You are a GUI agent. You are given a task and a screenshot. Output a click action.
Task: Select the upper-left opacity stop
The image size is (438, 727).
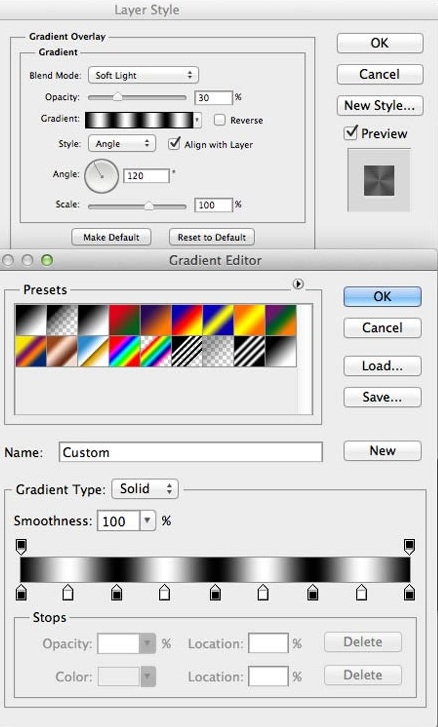[x=21, y=547]
